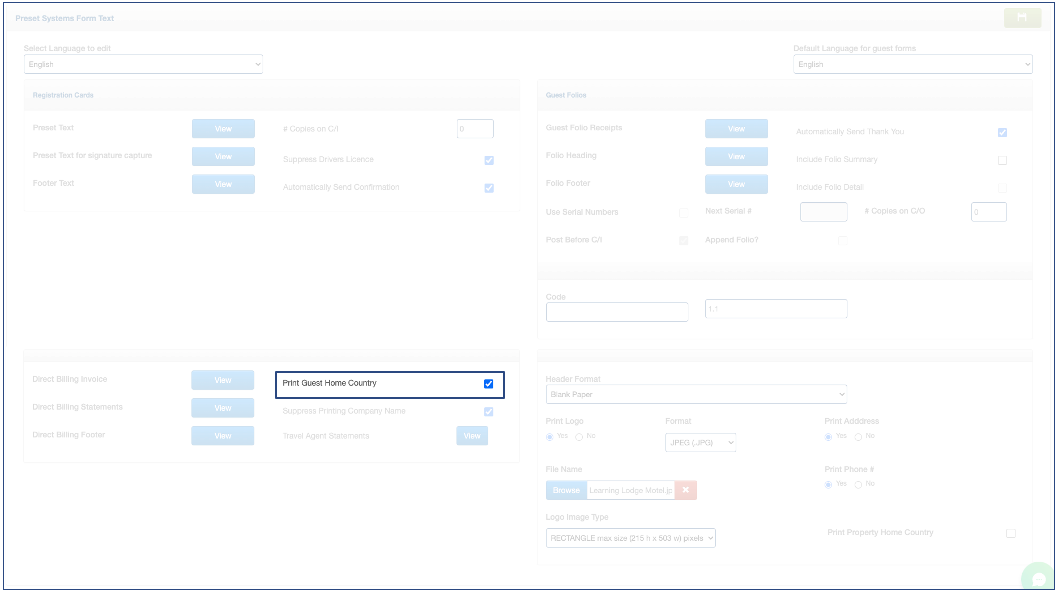Select Yes for Print Logo
1059x593 pixels.
coord(550,437)
